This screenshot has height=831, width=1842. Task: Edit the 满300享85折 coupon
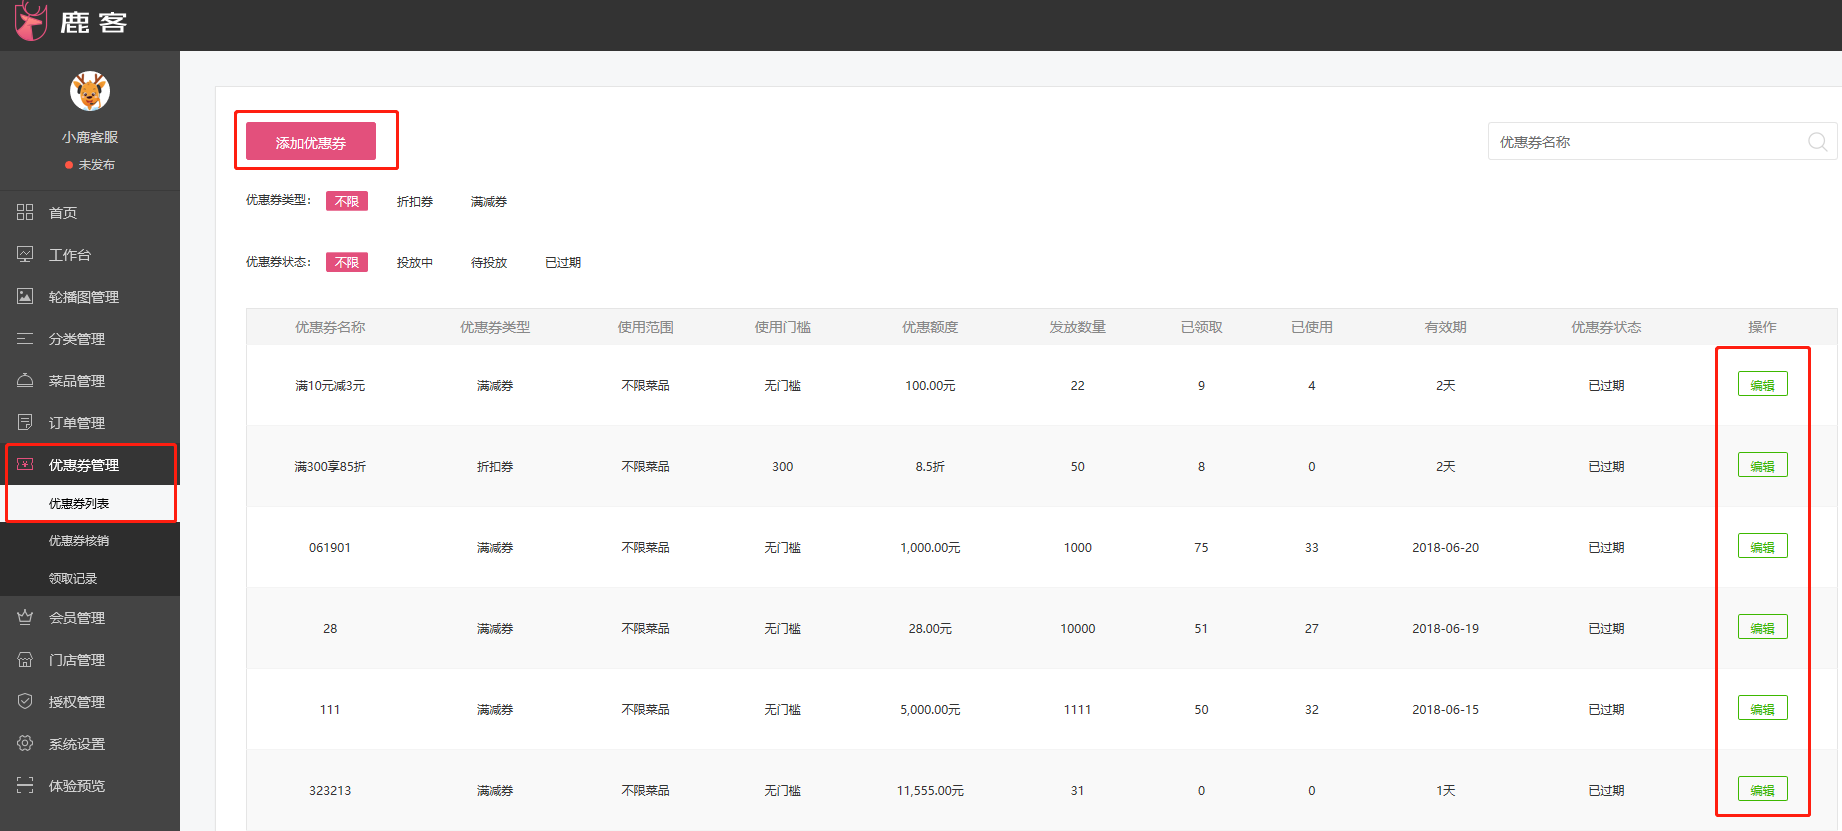coord(1762,466)
